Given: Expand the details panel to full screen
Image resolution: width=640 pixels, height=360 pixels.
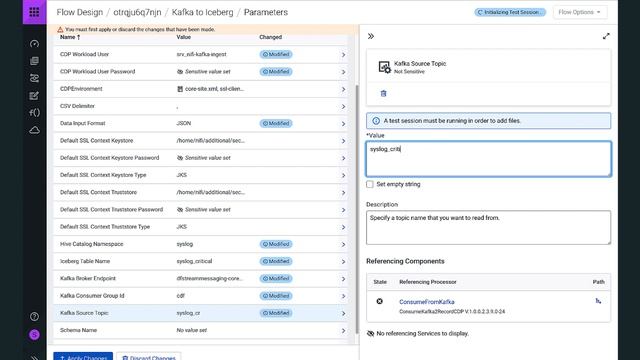Looking at the screenshot, I should pyautogui.click(x=606, y=36).
